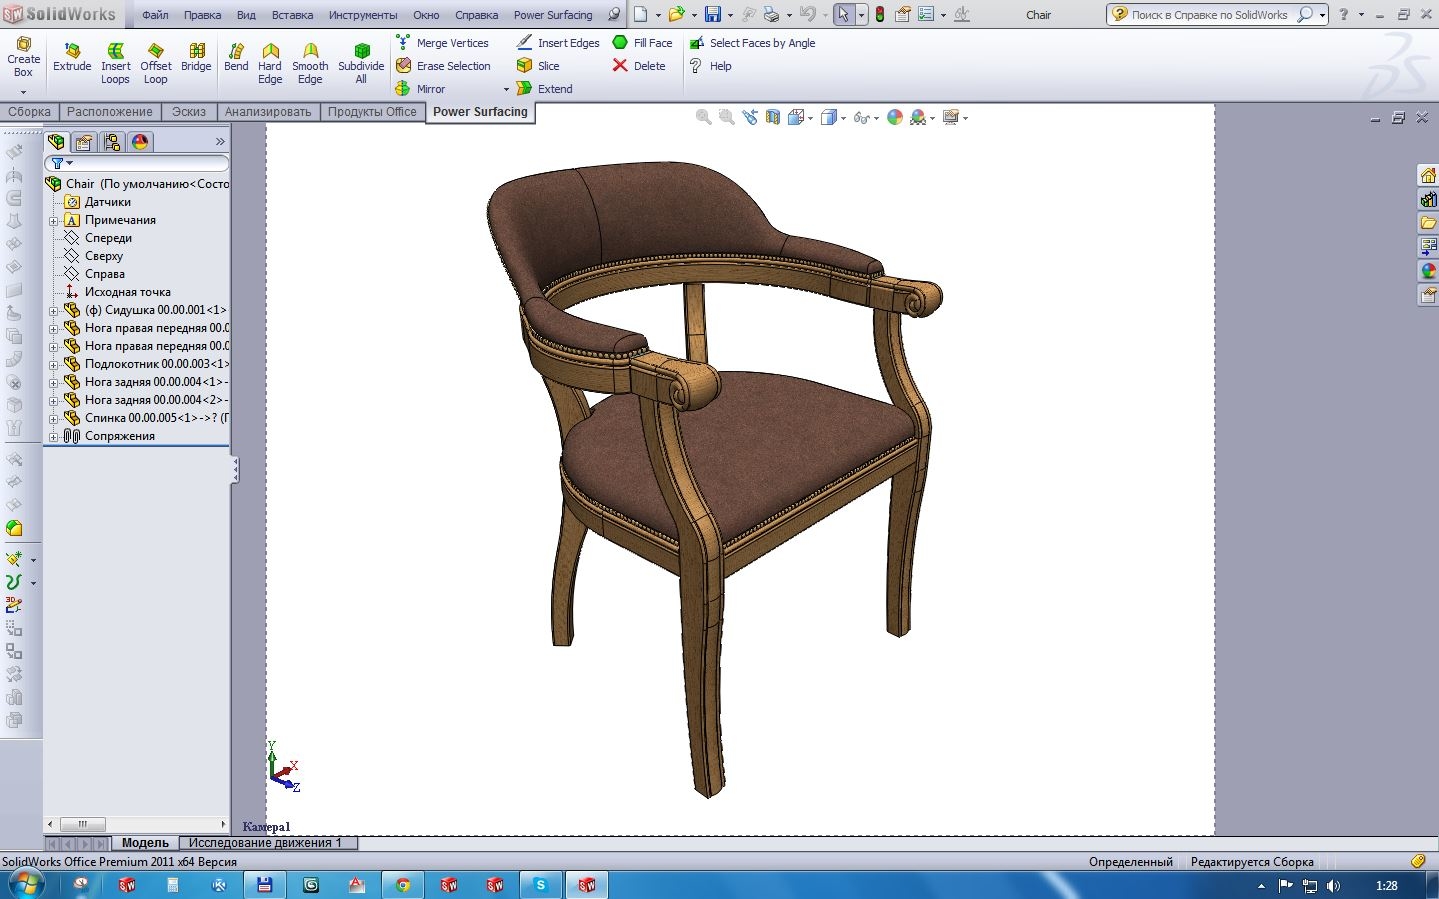Click the SolidWorks Help search field
This screenshot has width=1439, height=899.
[x=1210, y=14]
